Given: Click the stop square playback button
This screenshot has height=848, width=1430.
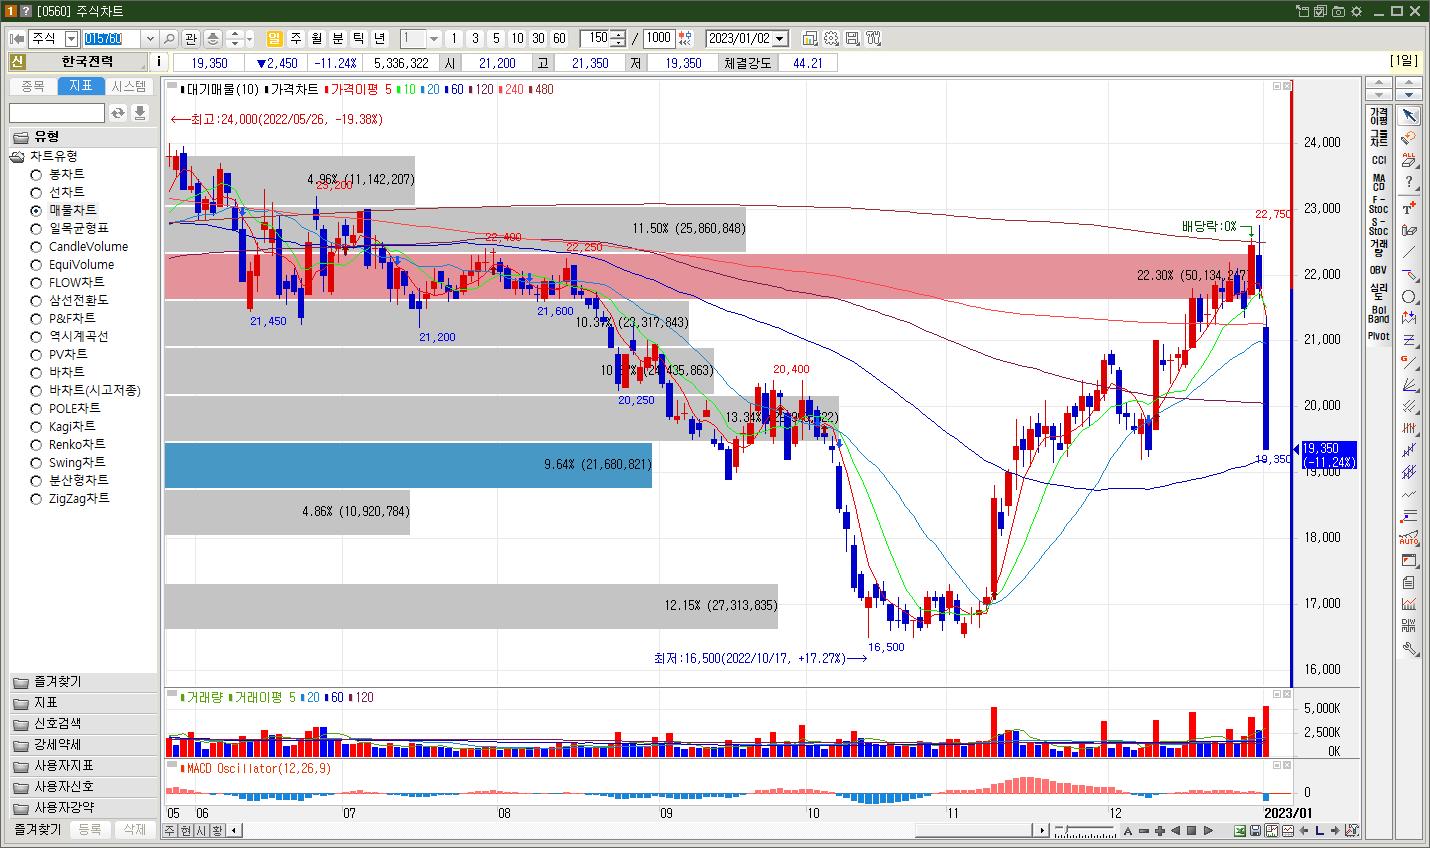Looking at the screenshot, I should 1192,831.
